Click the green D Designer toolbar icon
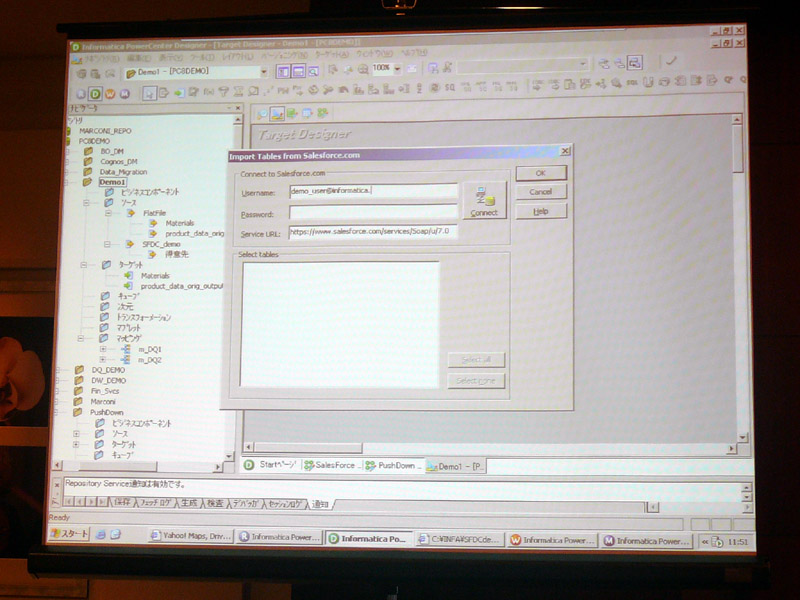The image size is (800, 600). (x=95, y=94)
